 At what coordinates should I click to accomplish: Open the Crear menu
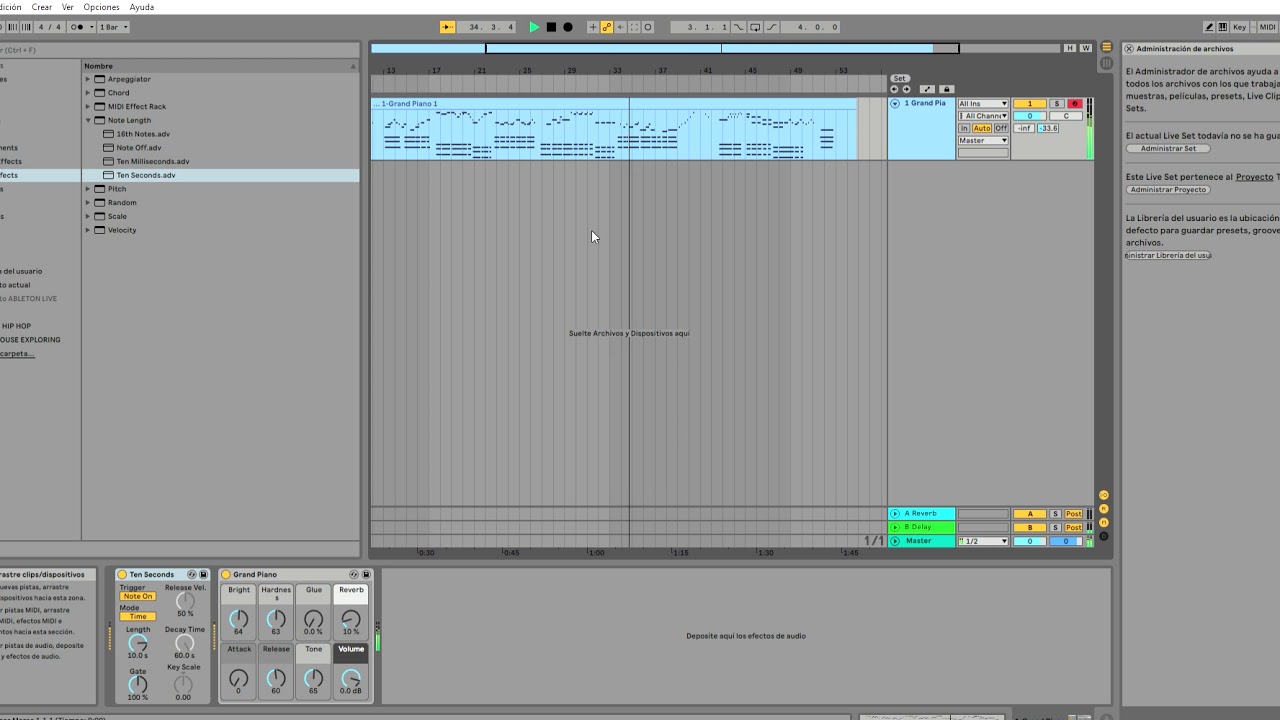coord(42,7)
